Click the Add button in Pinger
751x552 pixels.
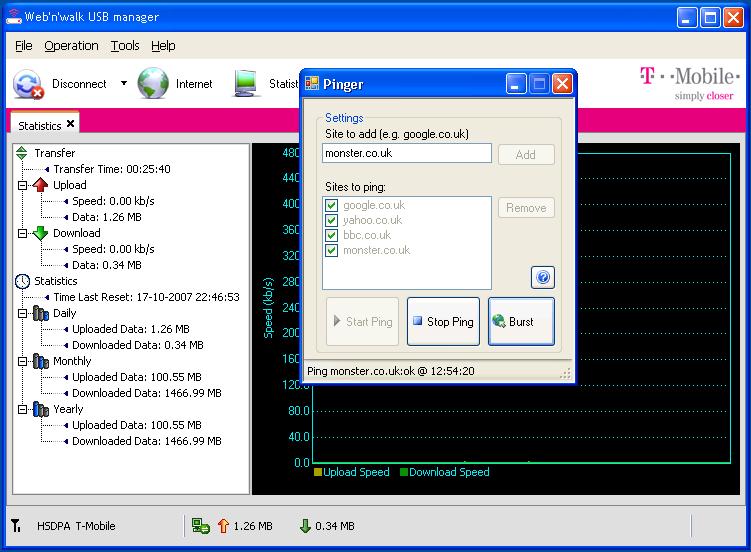pos(526,155)
